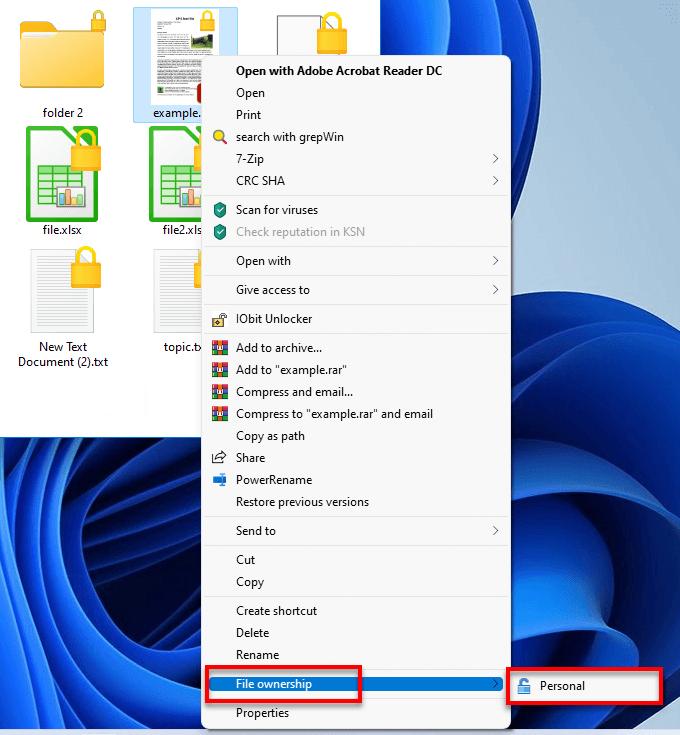Open Properties from the context menu
The width and height of the screenshot is (680, 735).
click(262, 713)
